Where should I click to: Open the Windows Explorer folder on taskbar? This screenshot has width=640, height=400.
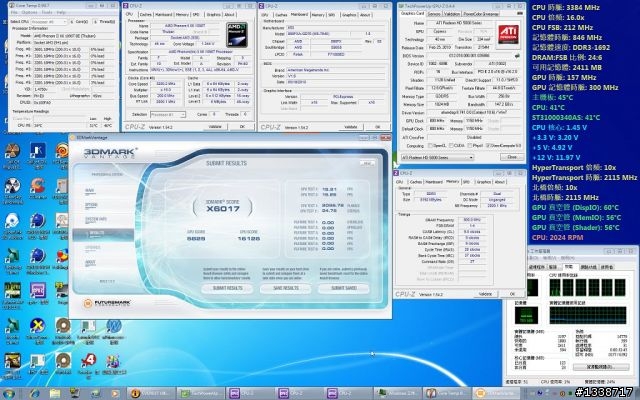55,393
